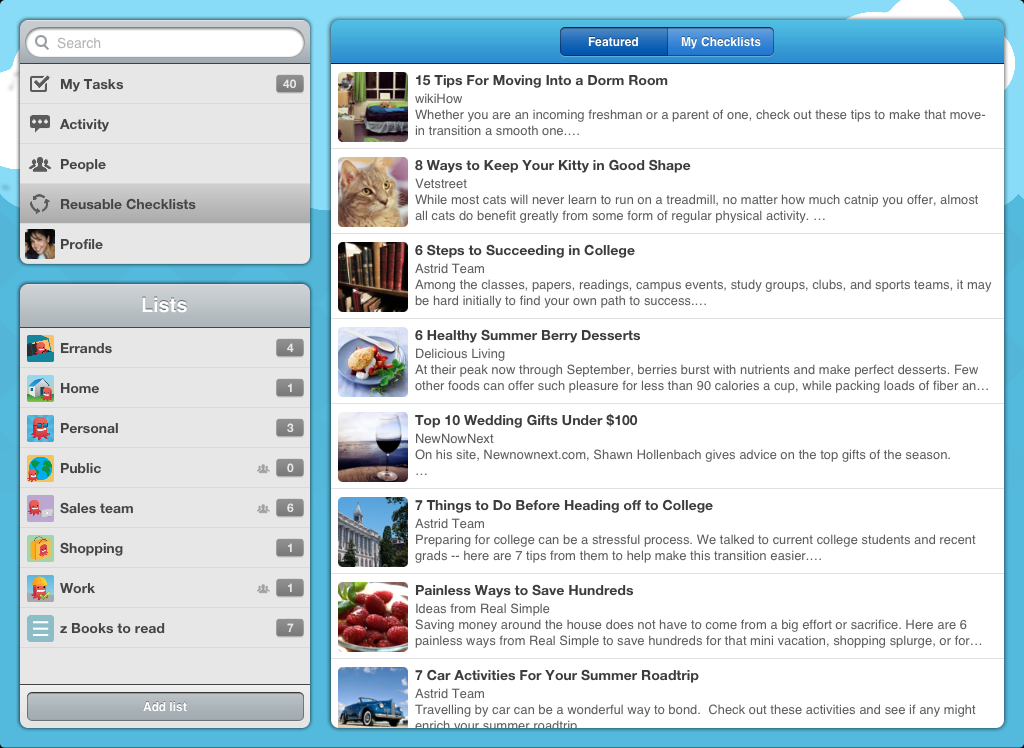Click the z Books to read list icon

(x=40, y=628)
